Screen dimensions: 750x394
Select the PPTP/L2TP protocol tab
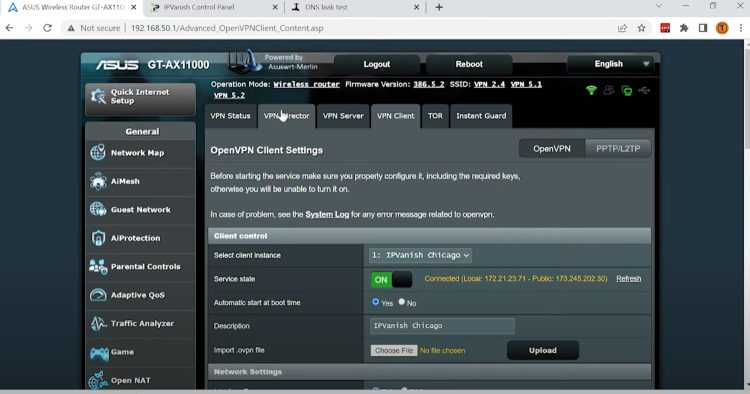click(x=618, y=149)
